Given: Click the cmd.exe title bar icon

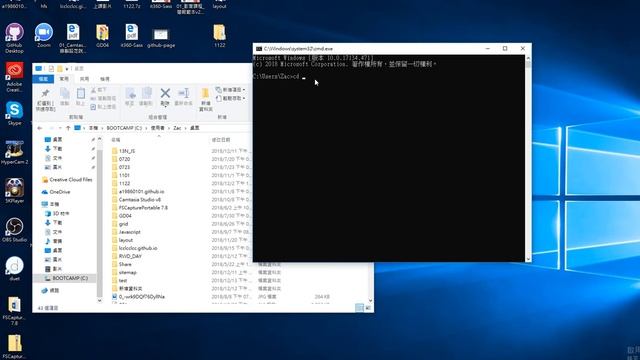Looking at the screenshot, I should 258,49.
